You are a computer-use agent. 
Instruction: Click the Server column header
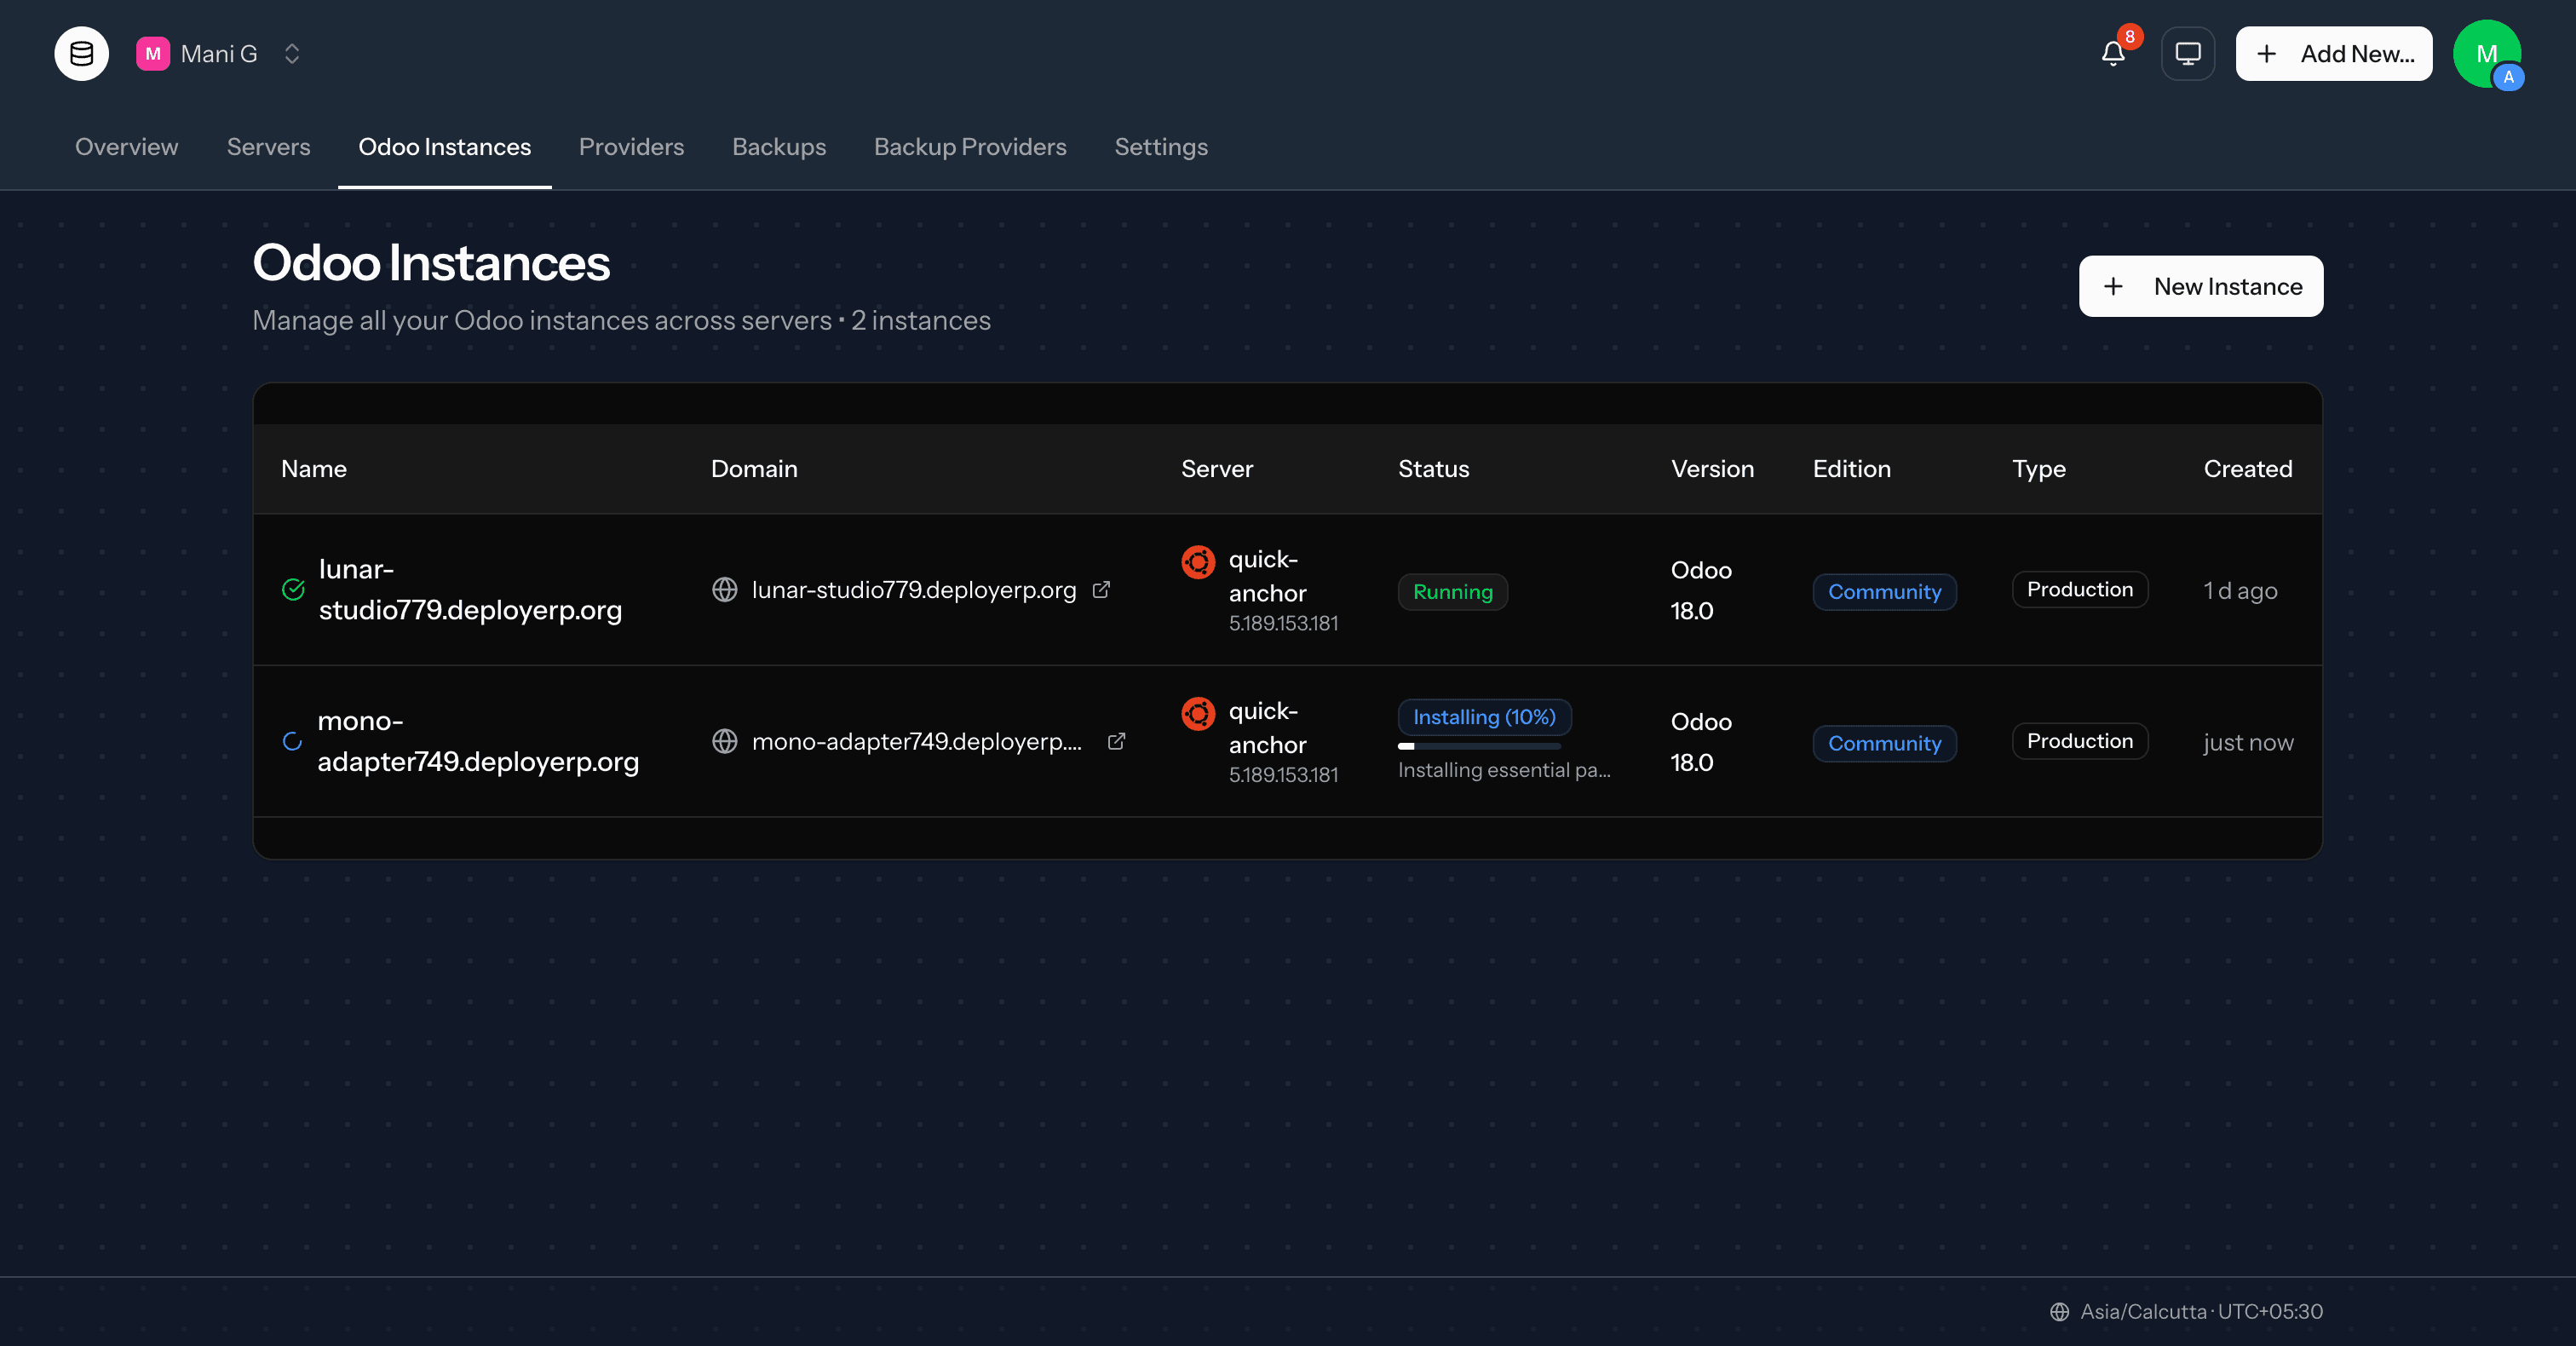pyautogui.click(x=1217, y=469)
